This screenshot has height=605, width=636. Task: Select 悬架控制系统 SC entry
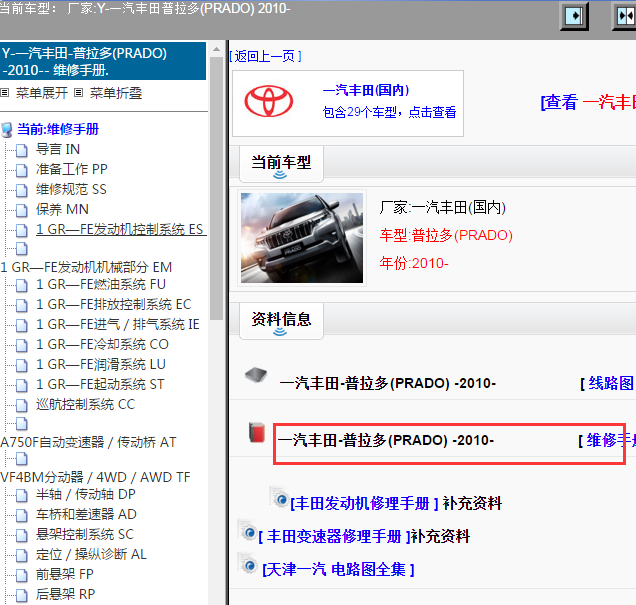(85, 534)
